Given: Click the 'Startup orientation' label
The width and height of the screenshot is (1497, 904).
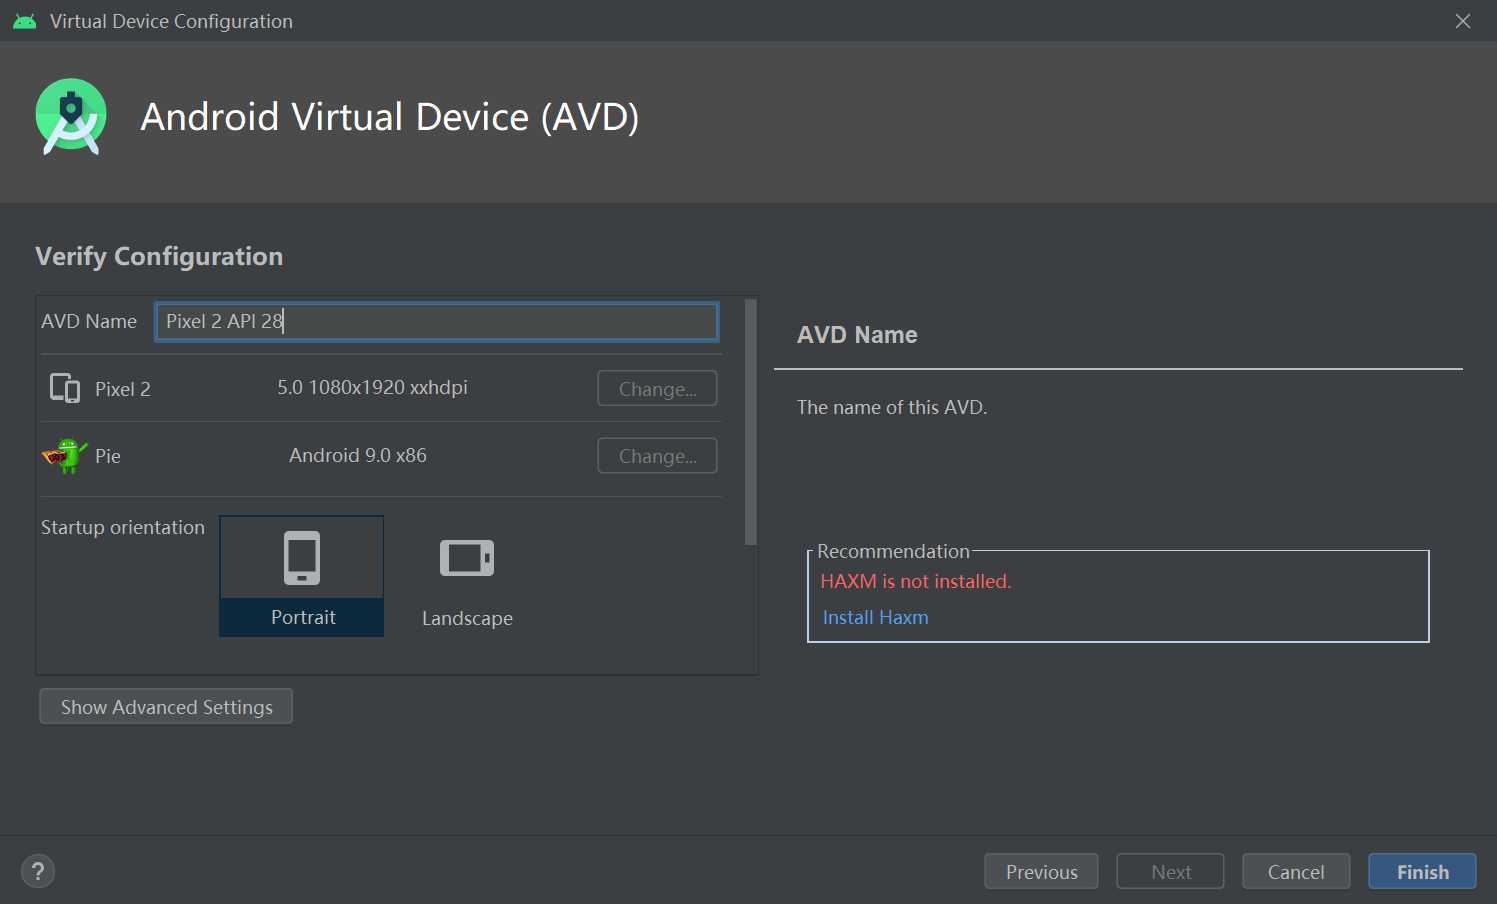Looking at the screenshot, I should 123,528.
